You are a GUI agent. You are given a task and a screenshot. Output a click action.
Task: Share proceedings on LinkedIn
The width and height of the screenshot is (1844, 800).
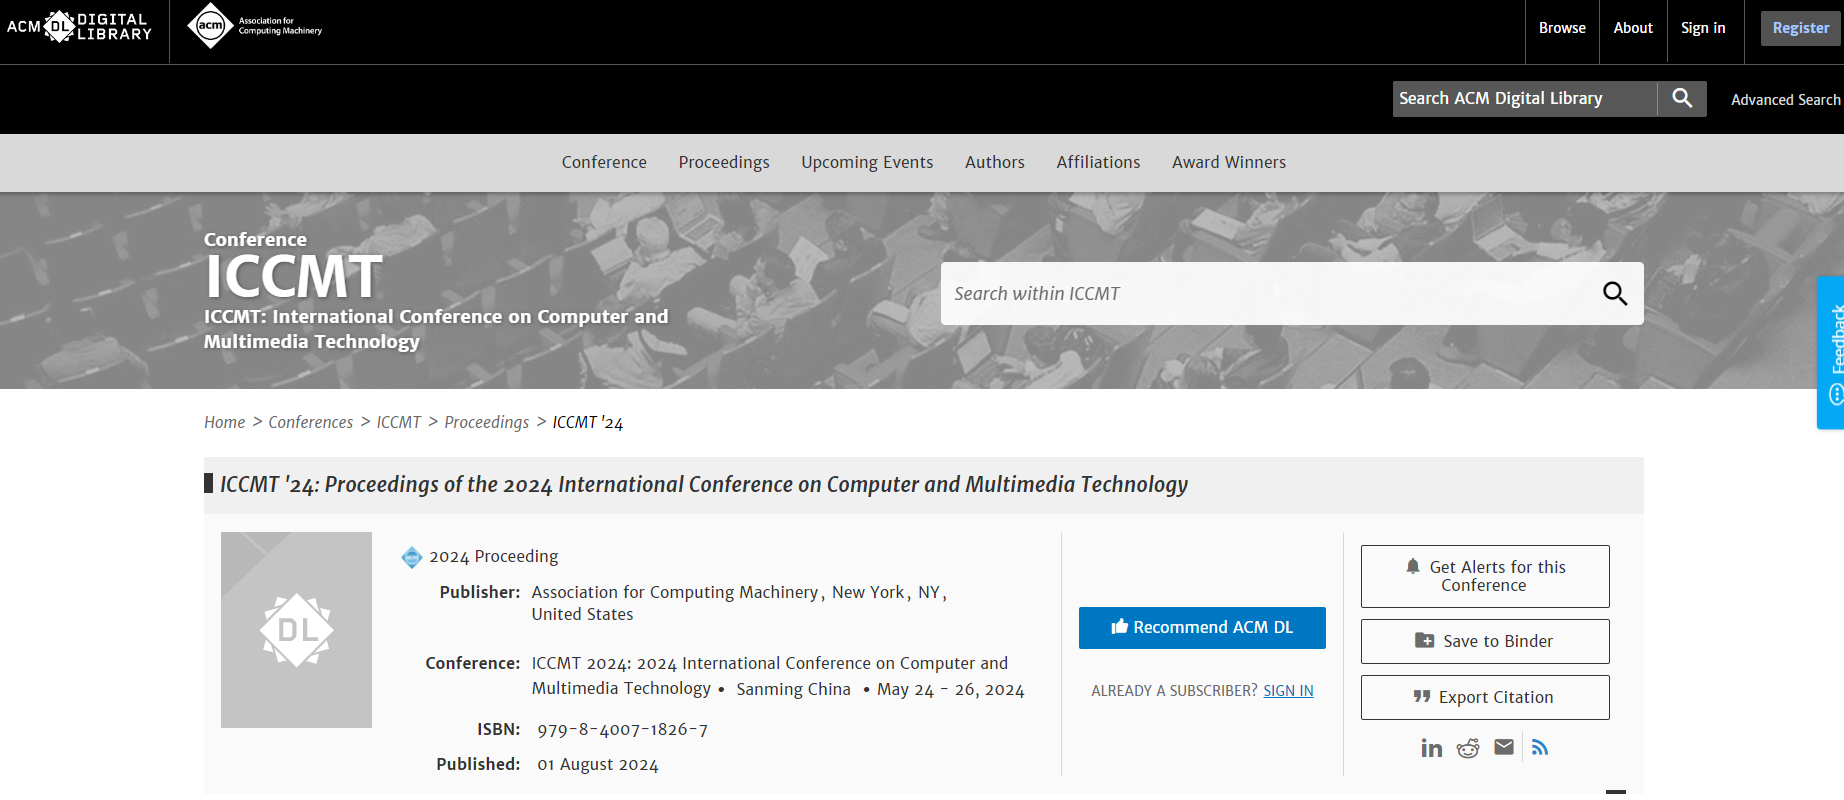click(x=1432, y=748)
